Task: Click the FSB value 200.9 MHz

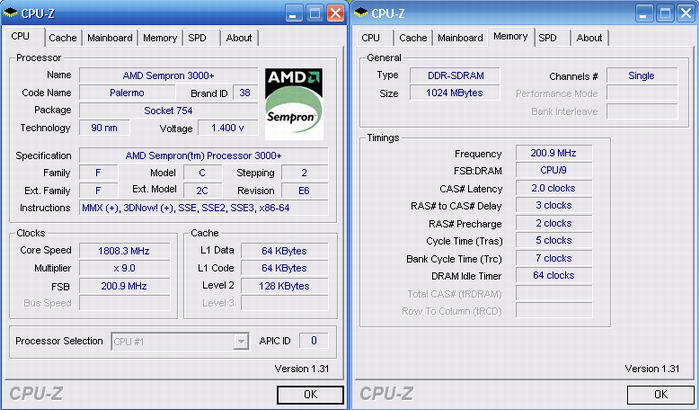Action: (124, 286)
